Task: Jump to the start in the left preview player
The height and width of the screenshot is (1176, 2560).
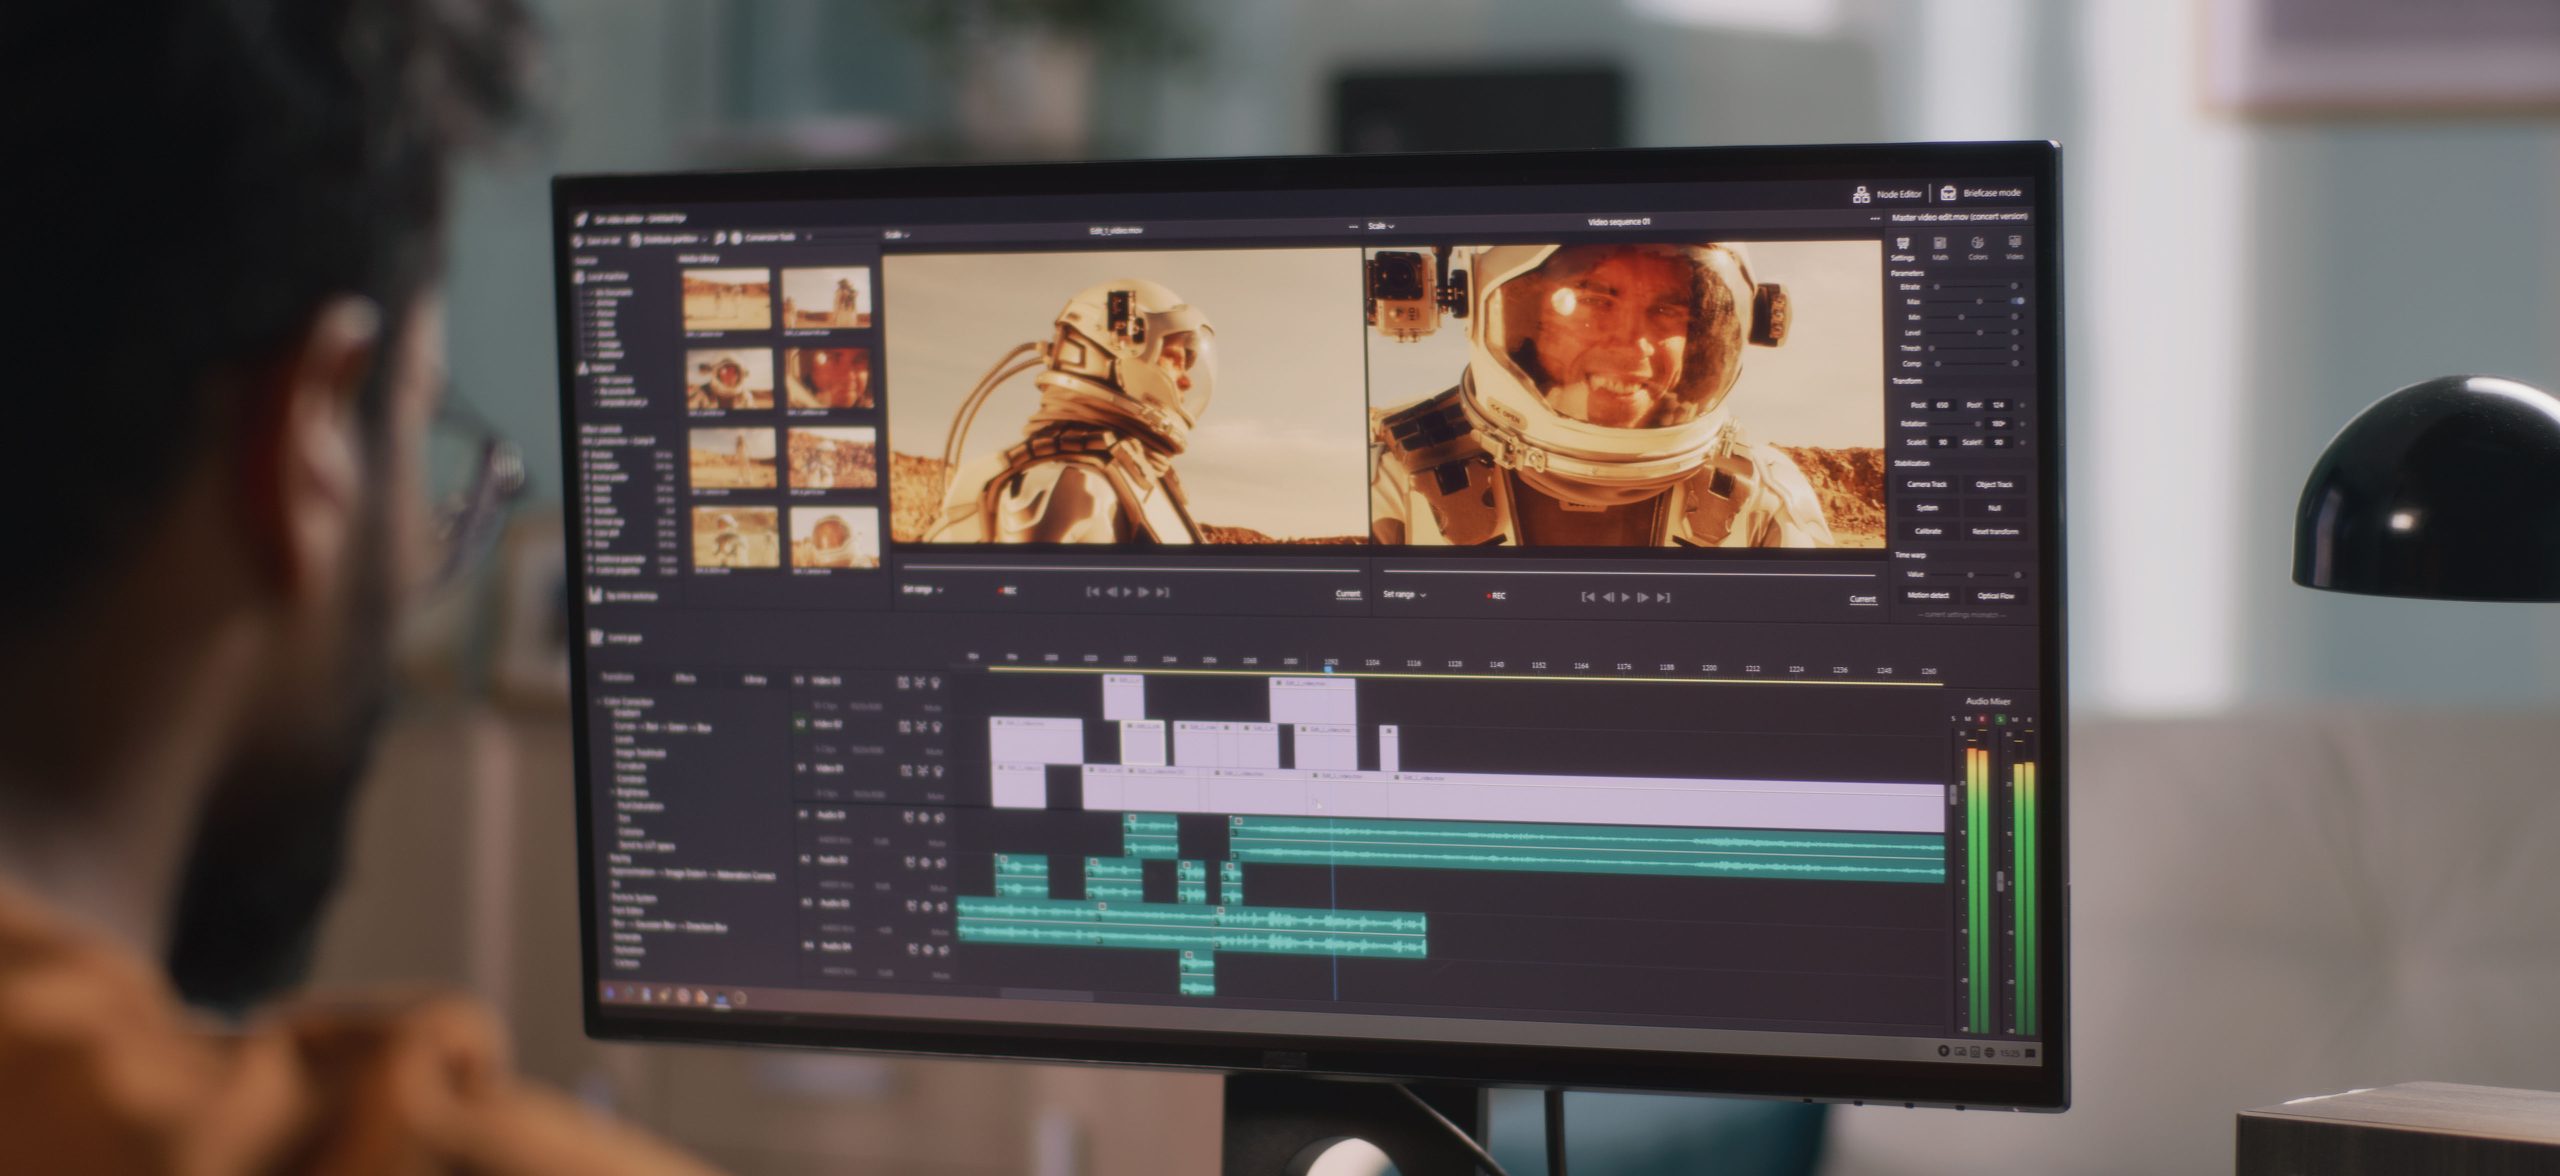Action: point(1092,592)
